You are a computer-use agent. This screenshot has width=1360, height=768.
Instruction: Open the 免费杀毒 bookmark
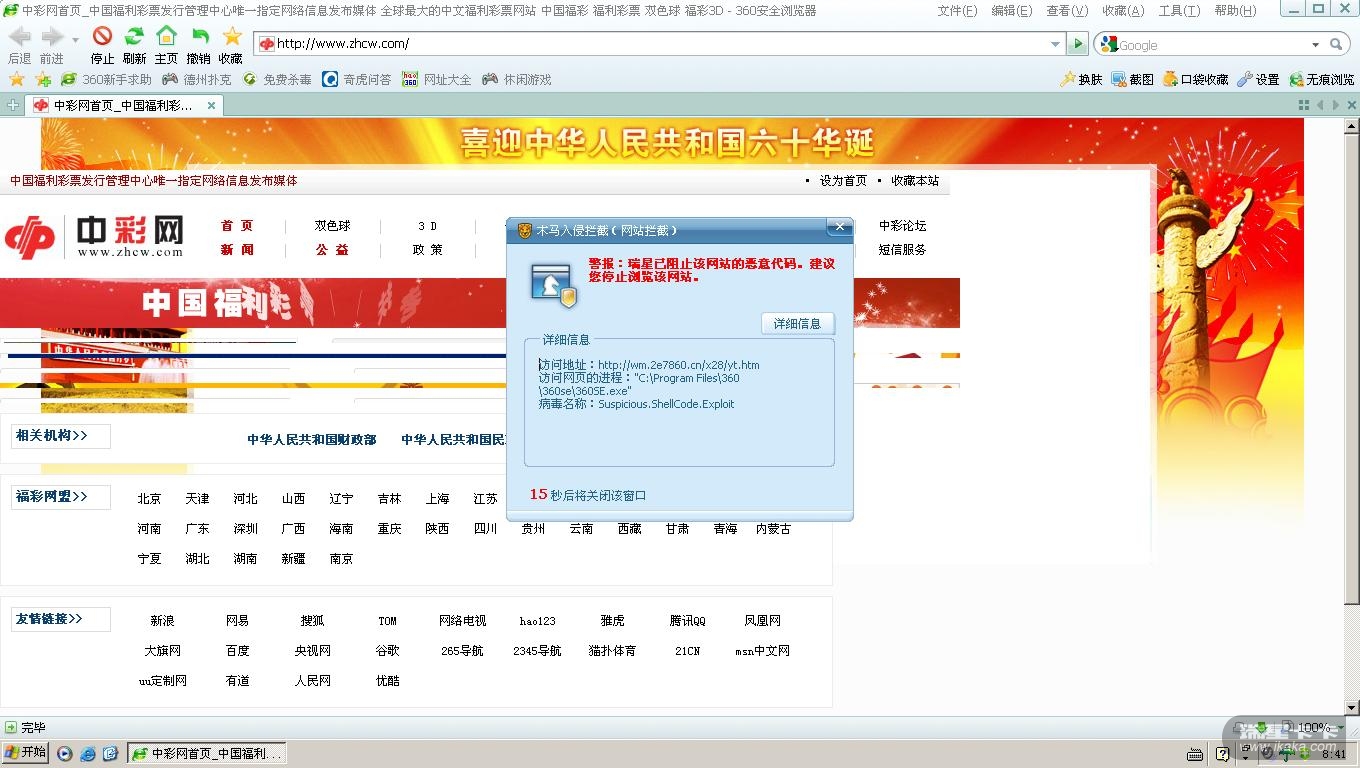[x=277, y=79]
